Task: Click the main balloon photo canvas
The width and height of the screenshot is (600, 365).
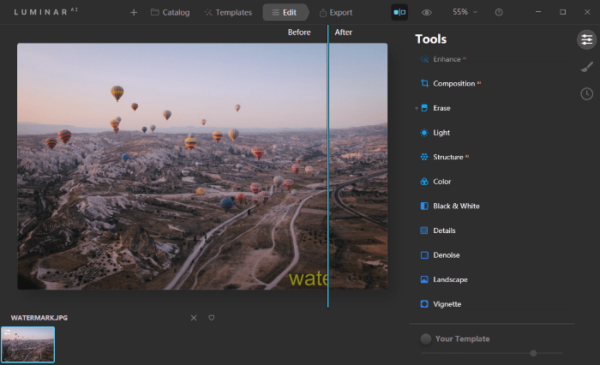Action: (x=202, y=166)
